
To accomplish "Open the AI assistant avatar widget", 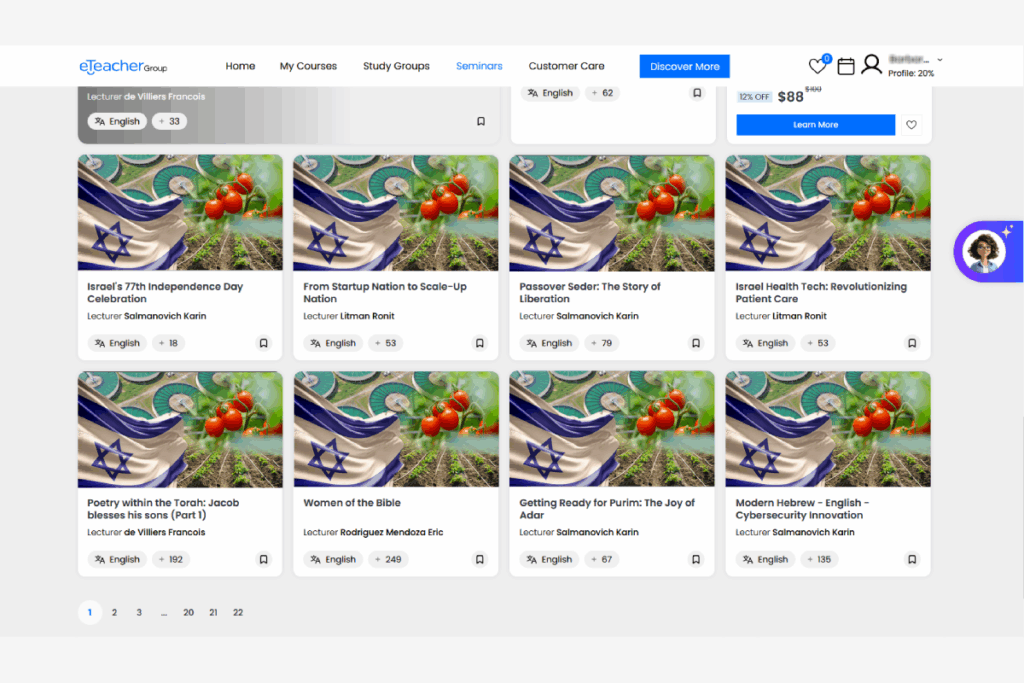I will click(985, 251).
